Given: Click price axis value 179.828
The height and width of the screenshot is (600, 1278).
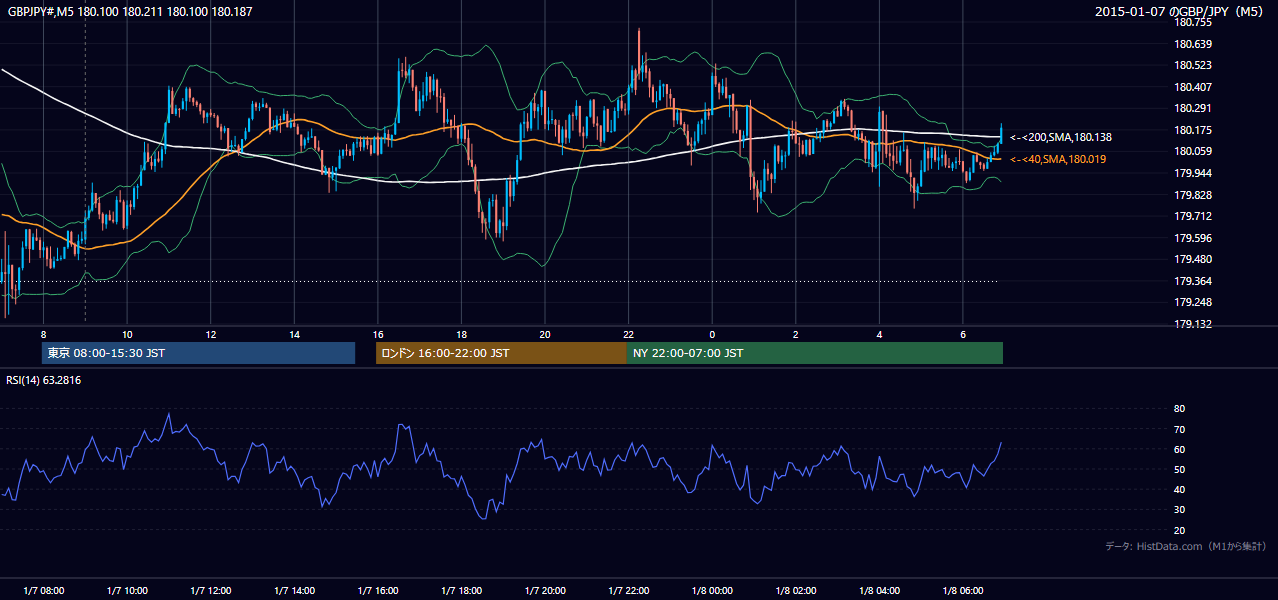Looking at the screenshot, I should click(1193, 195).
